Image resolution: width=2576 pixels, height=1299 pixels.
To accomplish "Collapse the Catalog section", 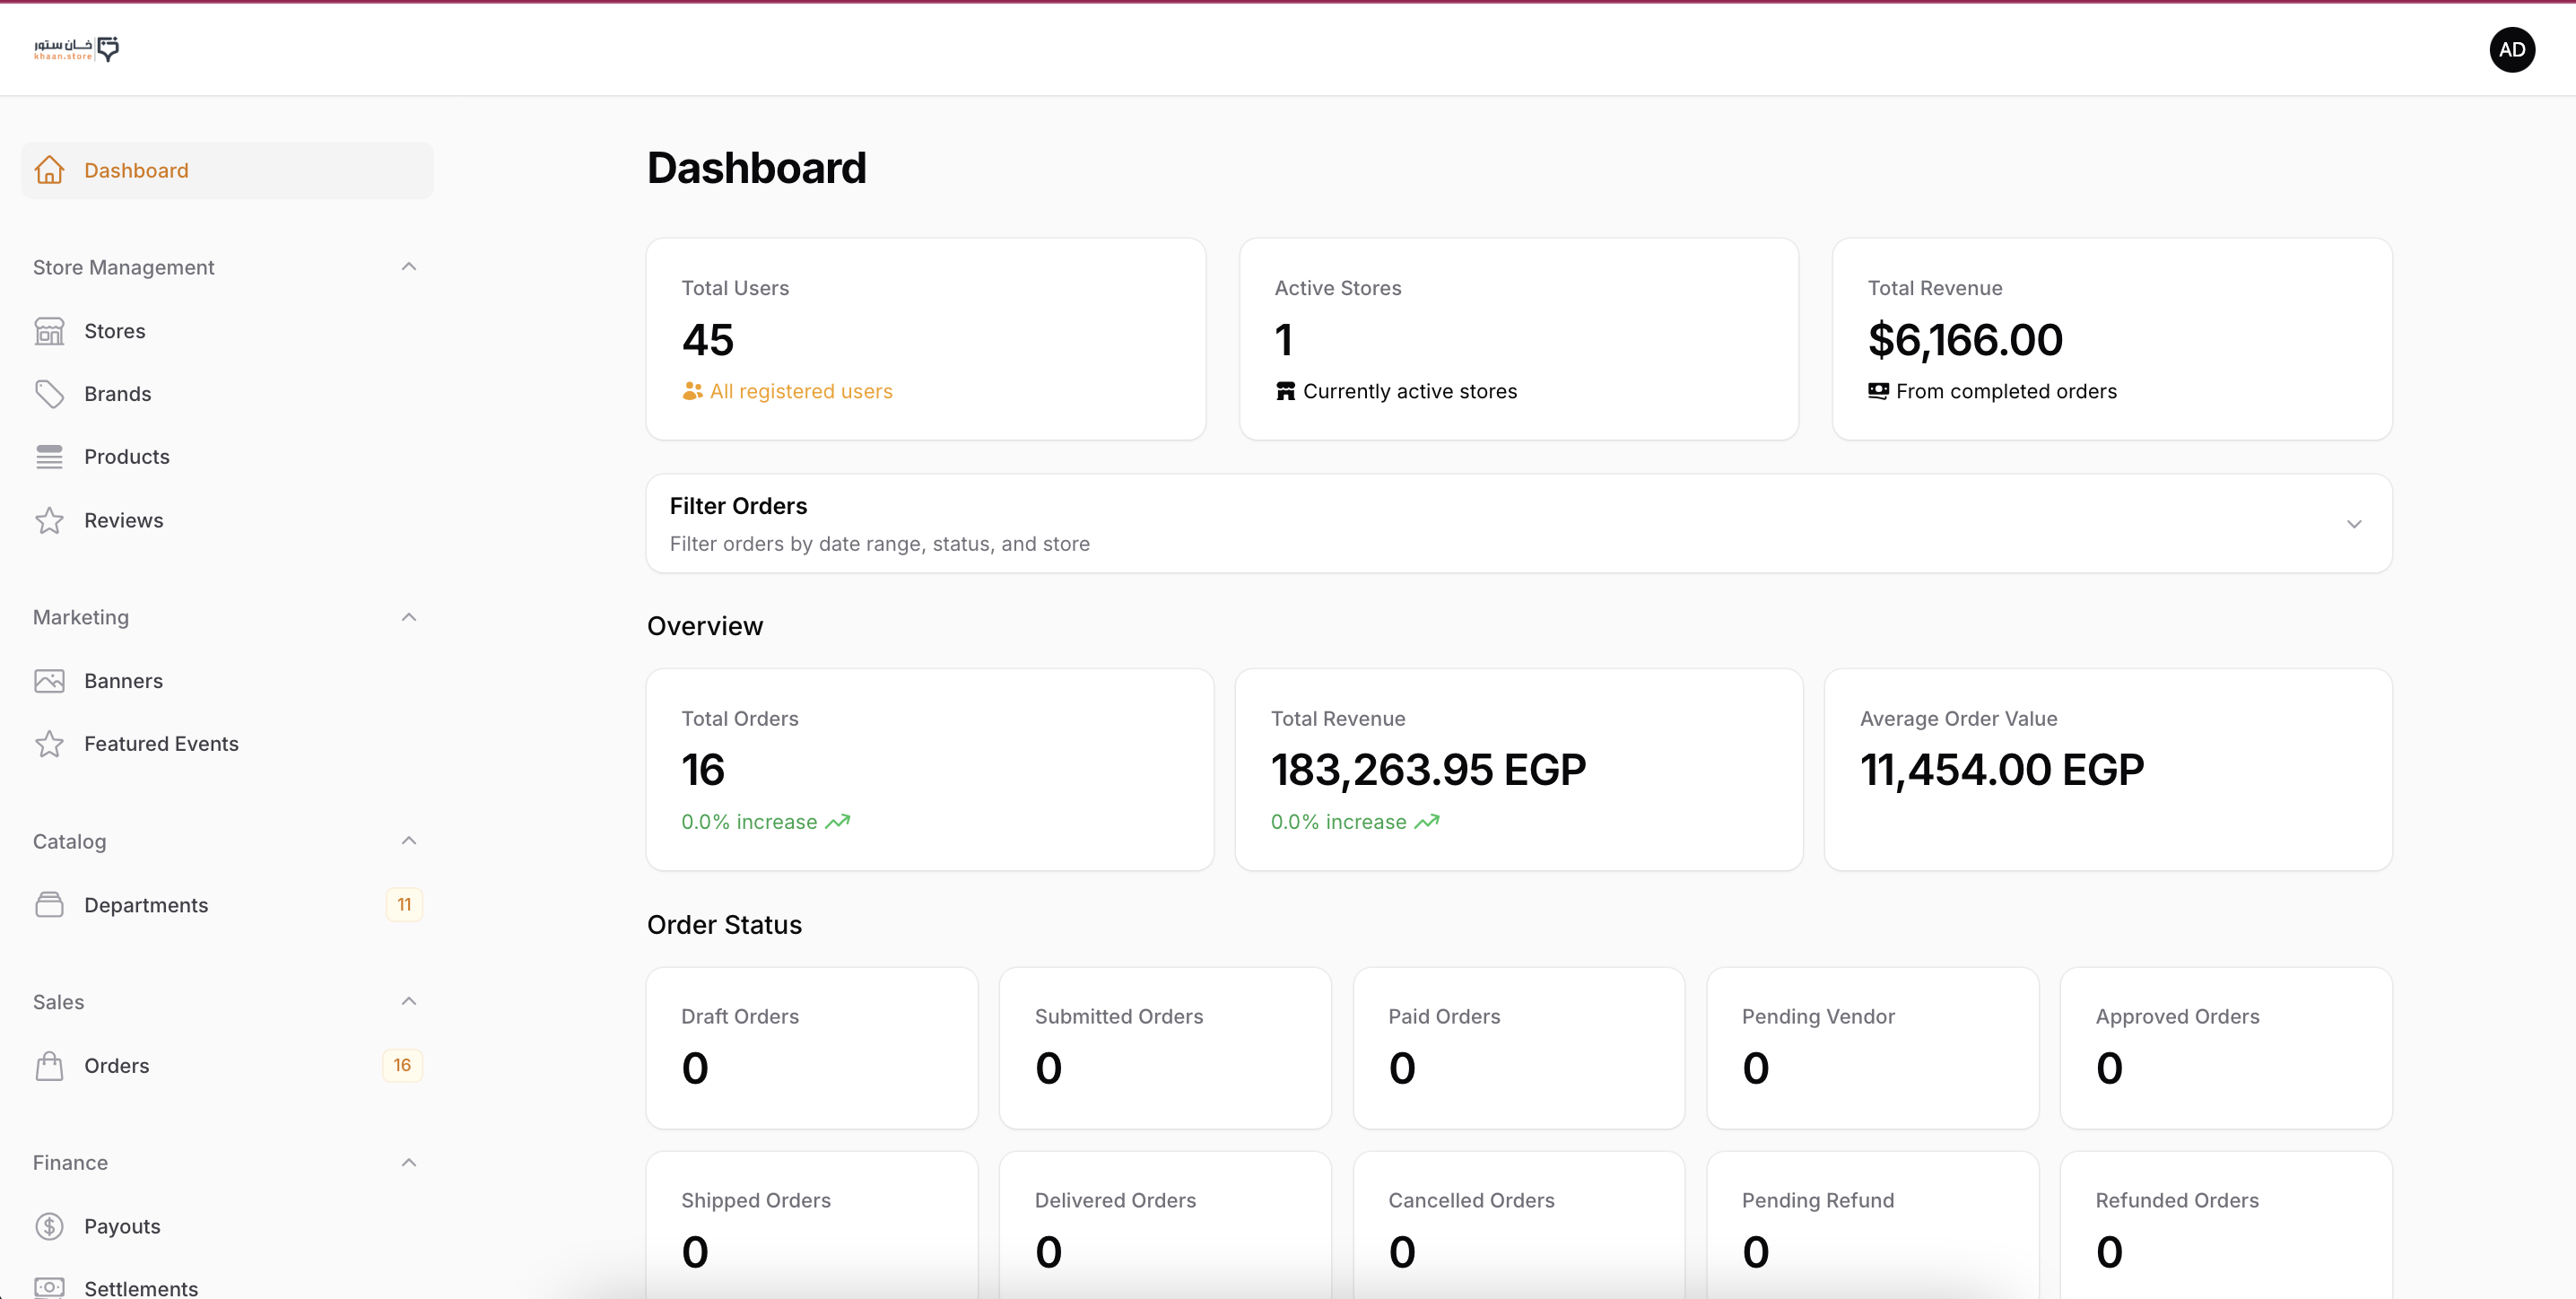I will click(x=408, y=841).
